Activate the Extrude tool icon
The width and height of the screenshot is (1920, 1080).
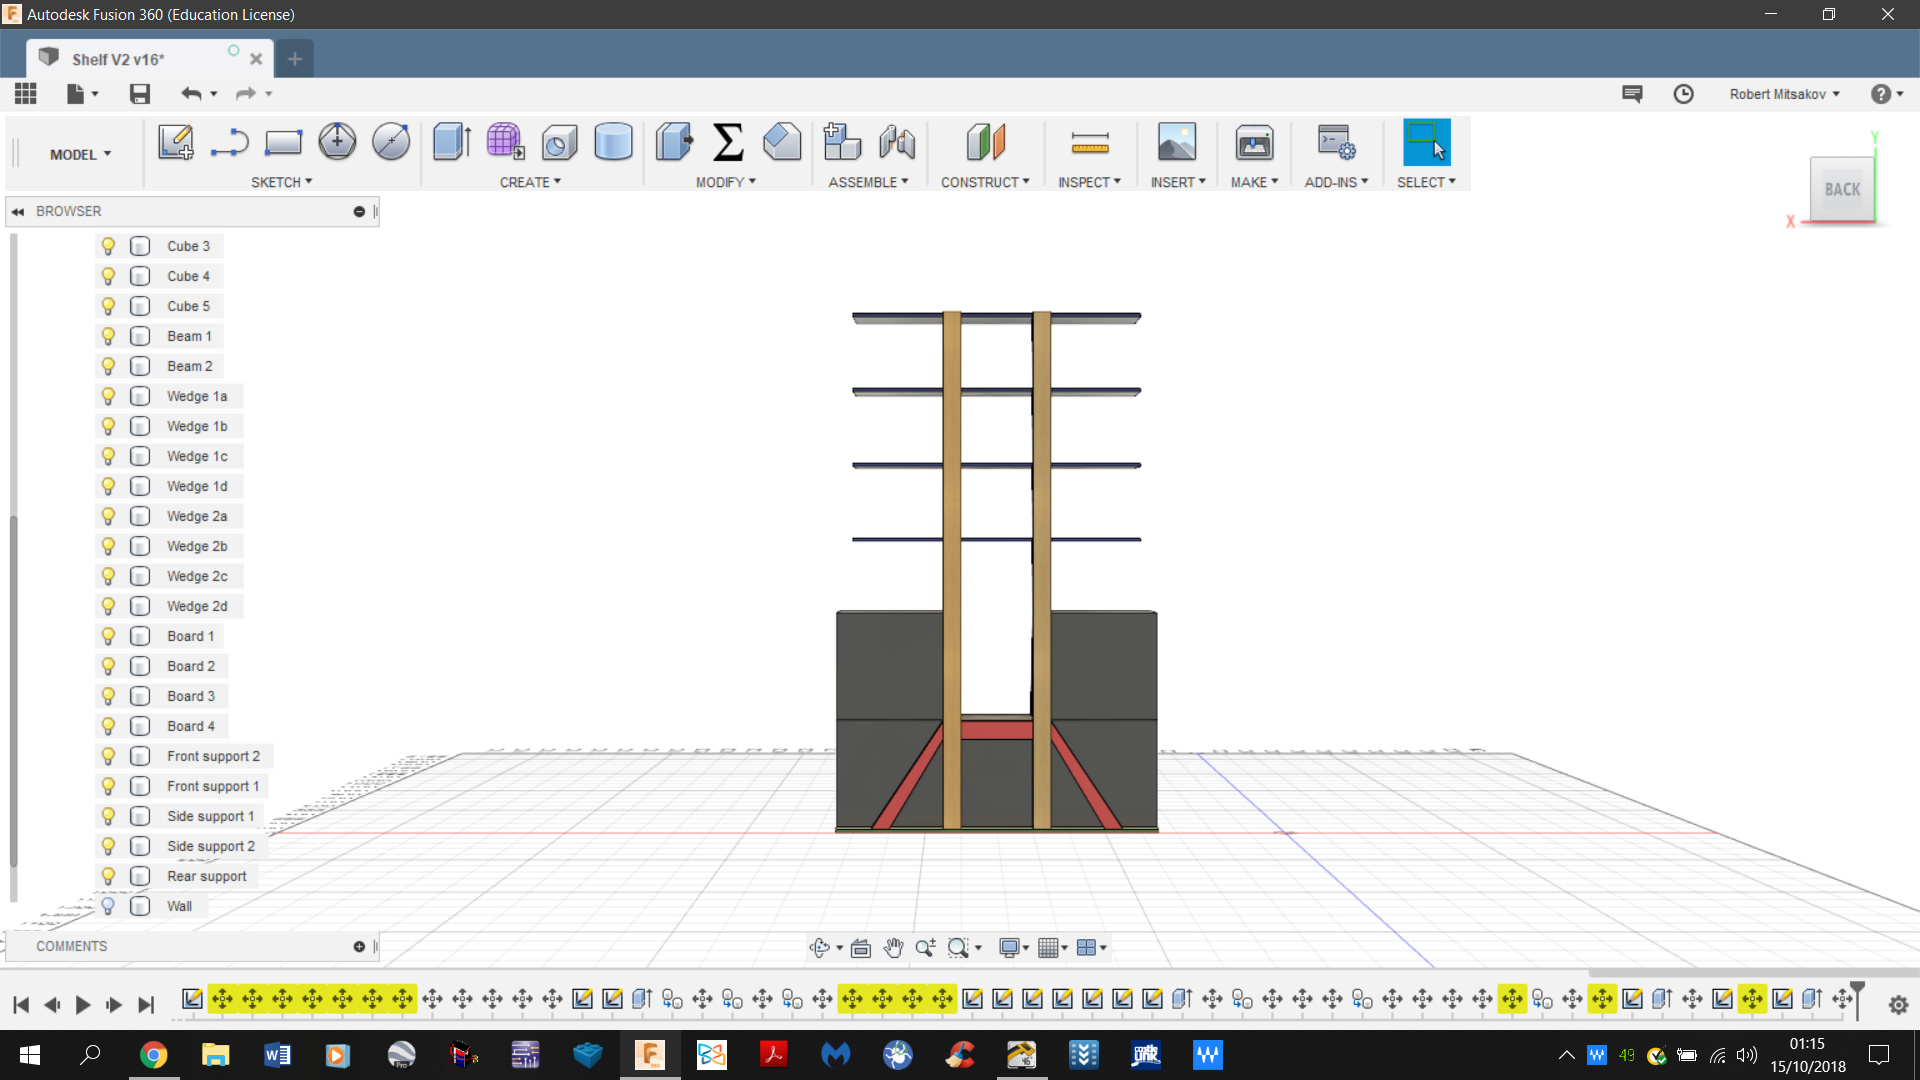[x=452, y=142]
